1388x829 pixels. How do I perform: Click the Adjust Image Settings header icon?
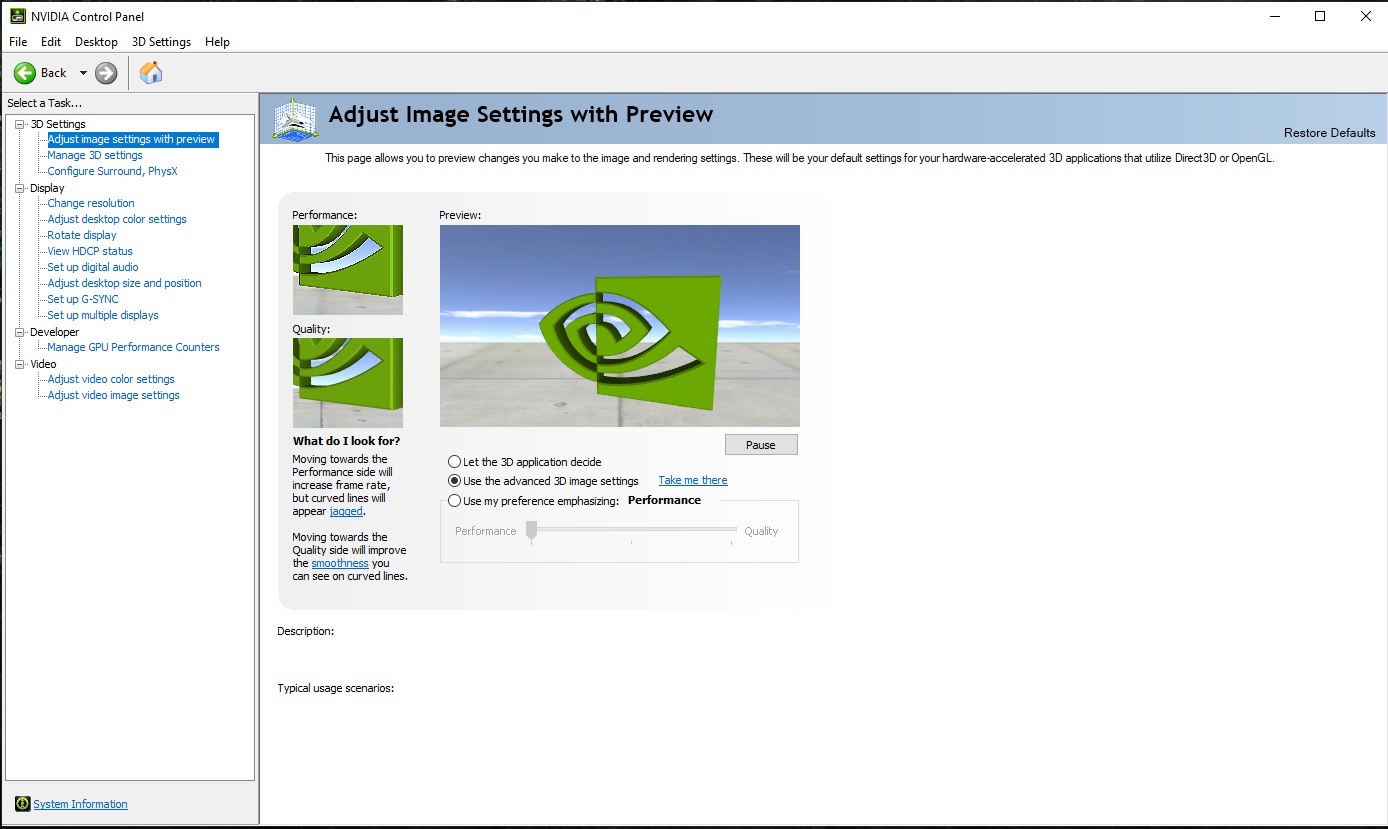295,120
